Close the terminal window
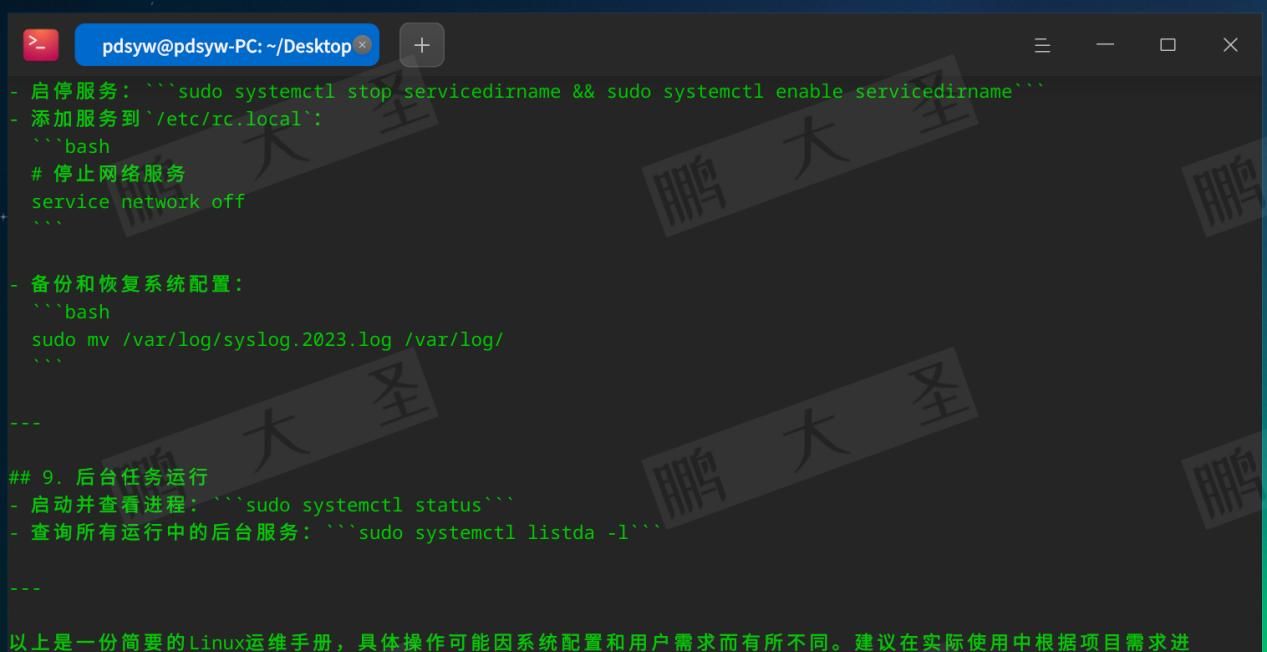 coord(1231,45)
